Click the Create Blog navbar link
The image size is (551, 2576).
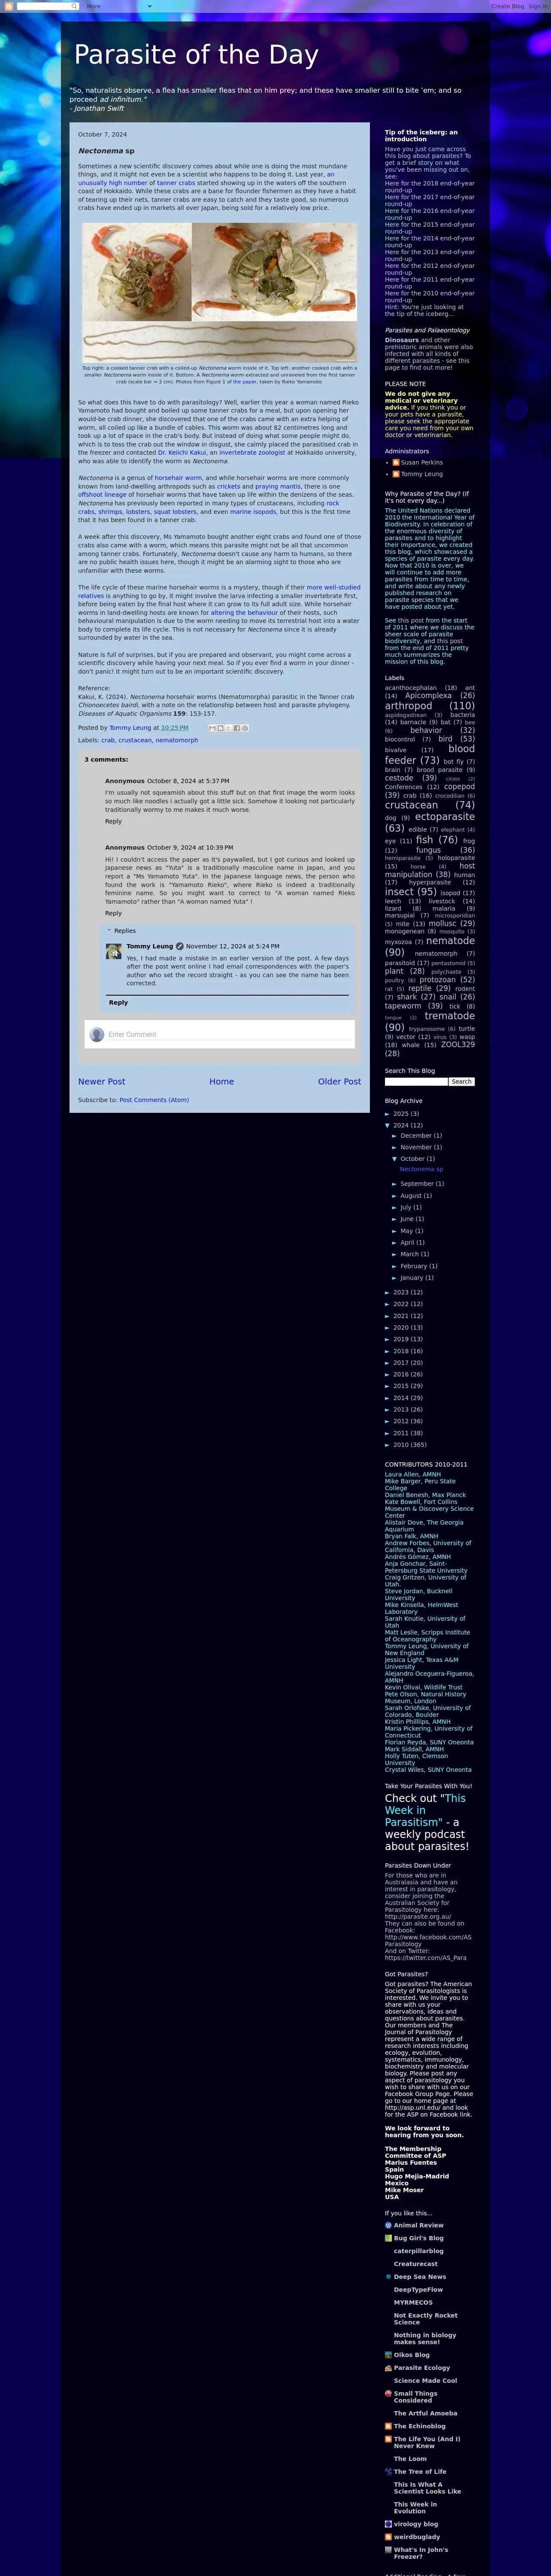point(507,6)
